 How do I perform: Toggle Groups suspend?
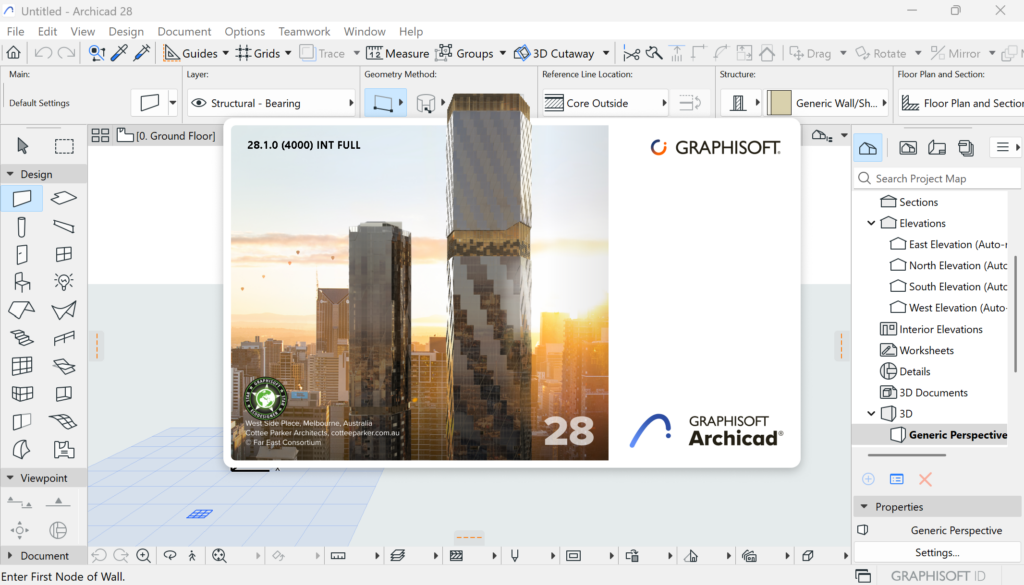click(x=464, y=53)
